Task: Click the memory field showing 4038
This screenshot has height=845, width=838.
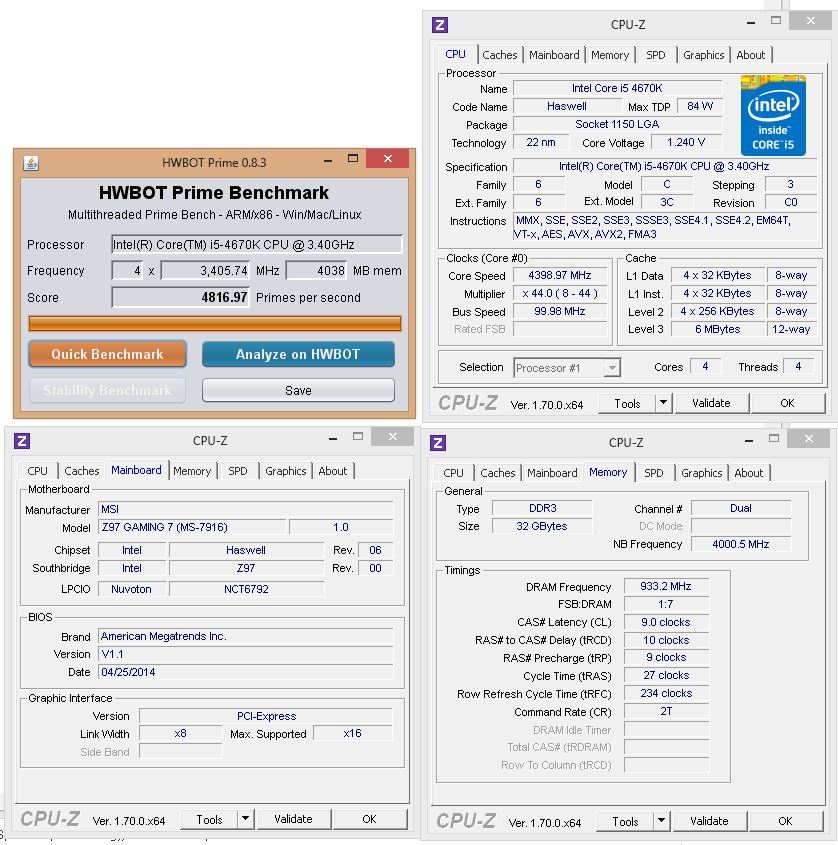Action: pos(316,271)
